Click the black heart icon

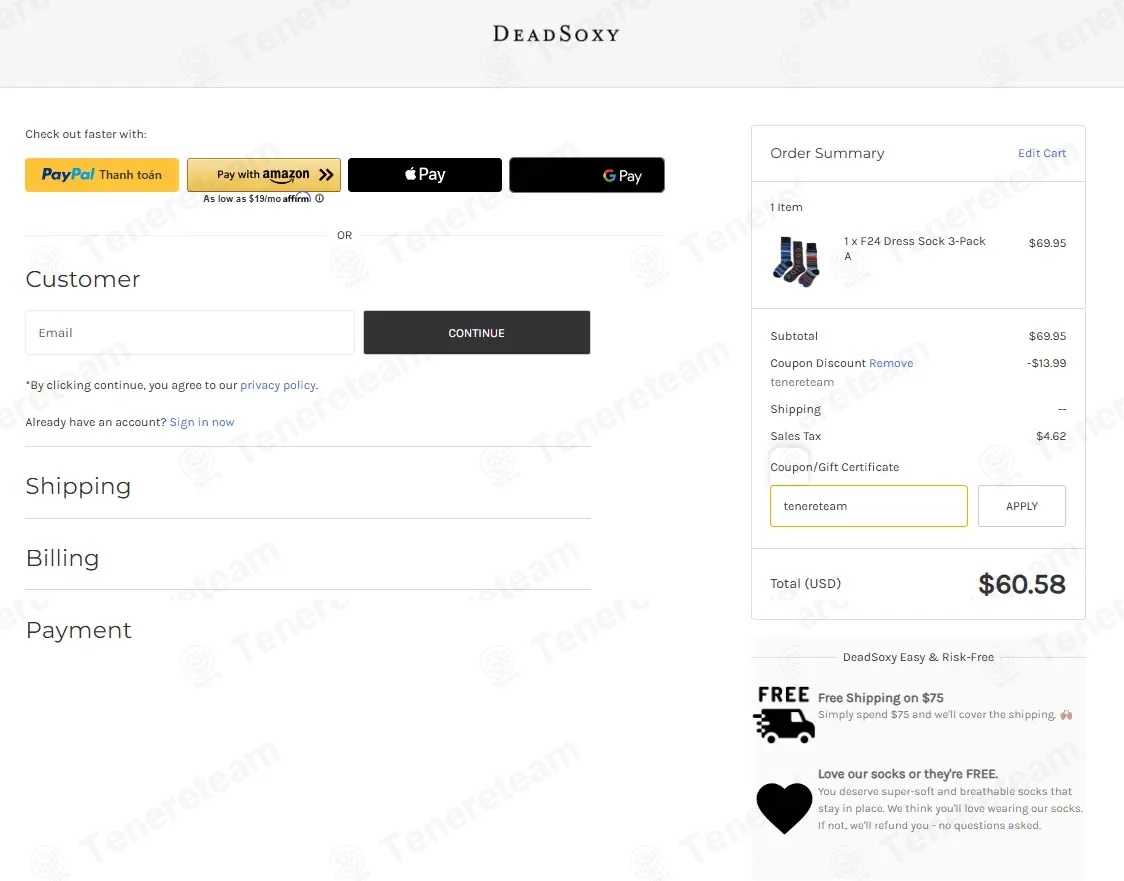point(785,807)
